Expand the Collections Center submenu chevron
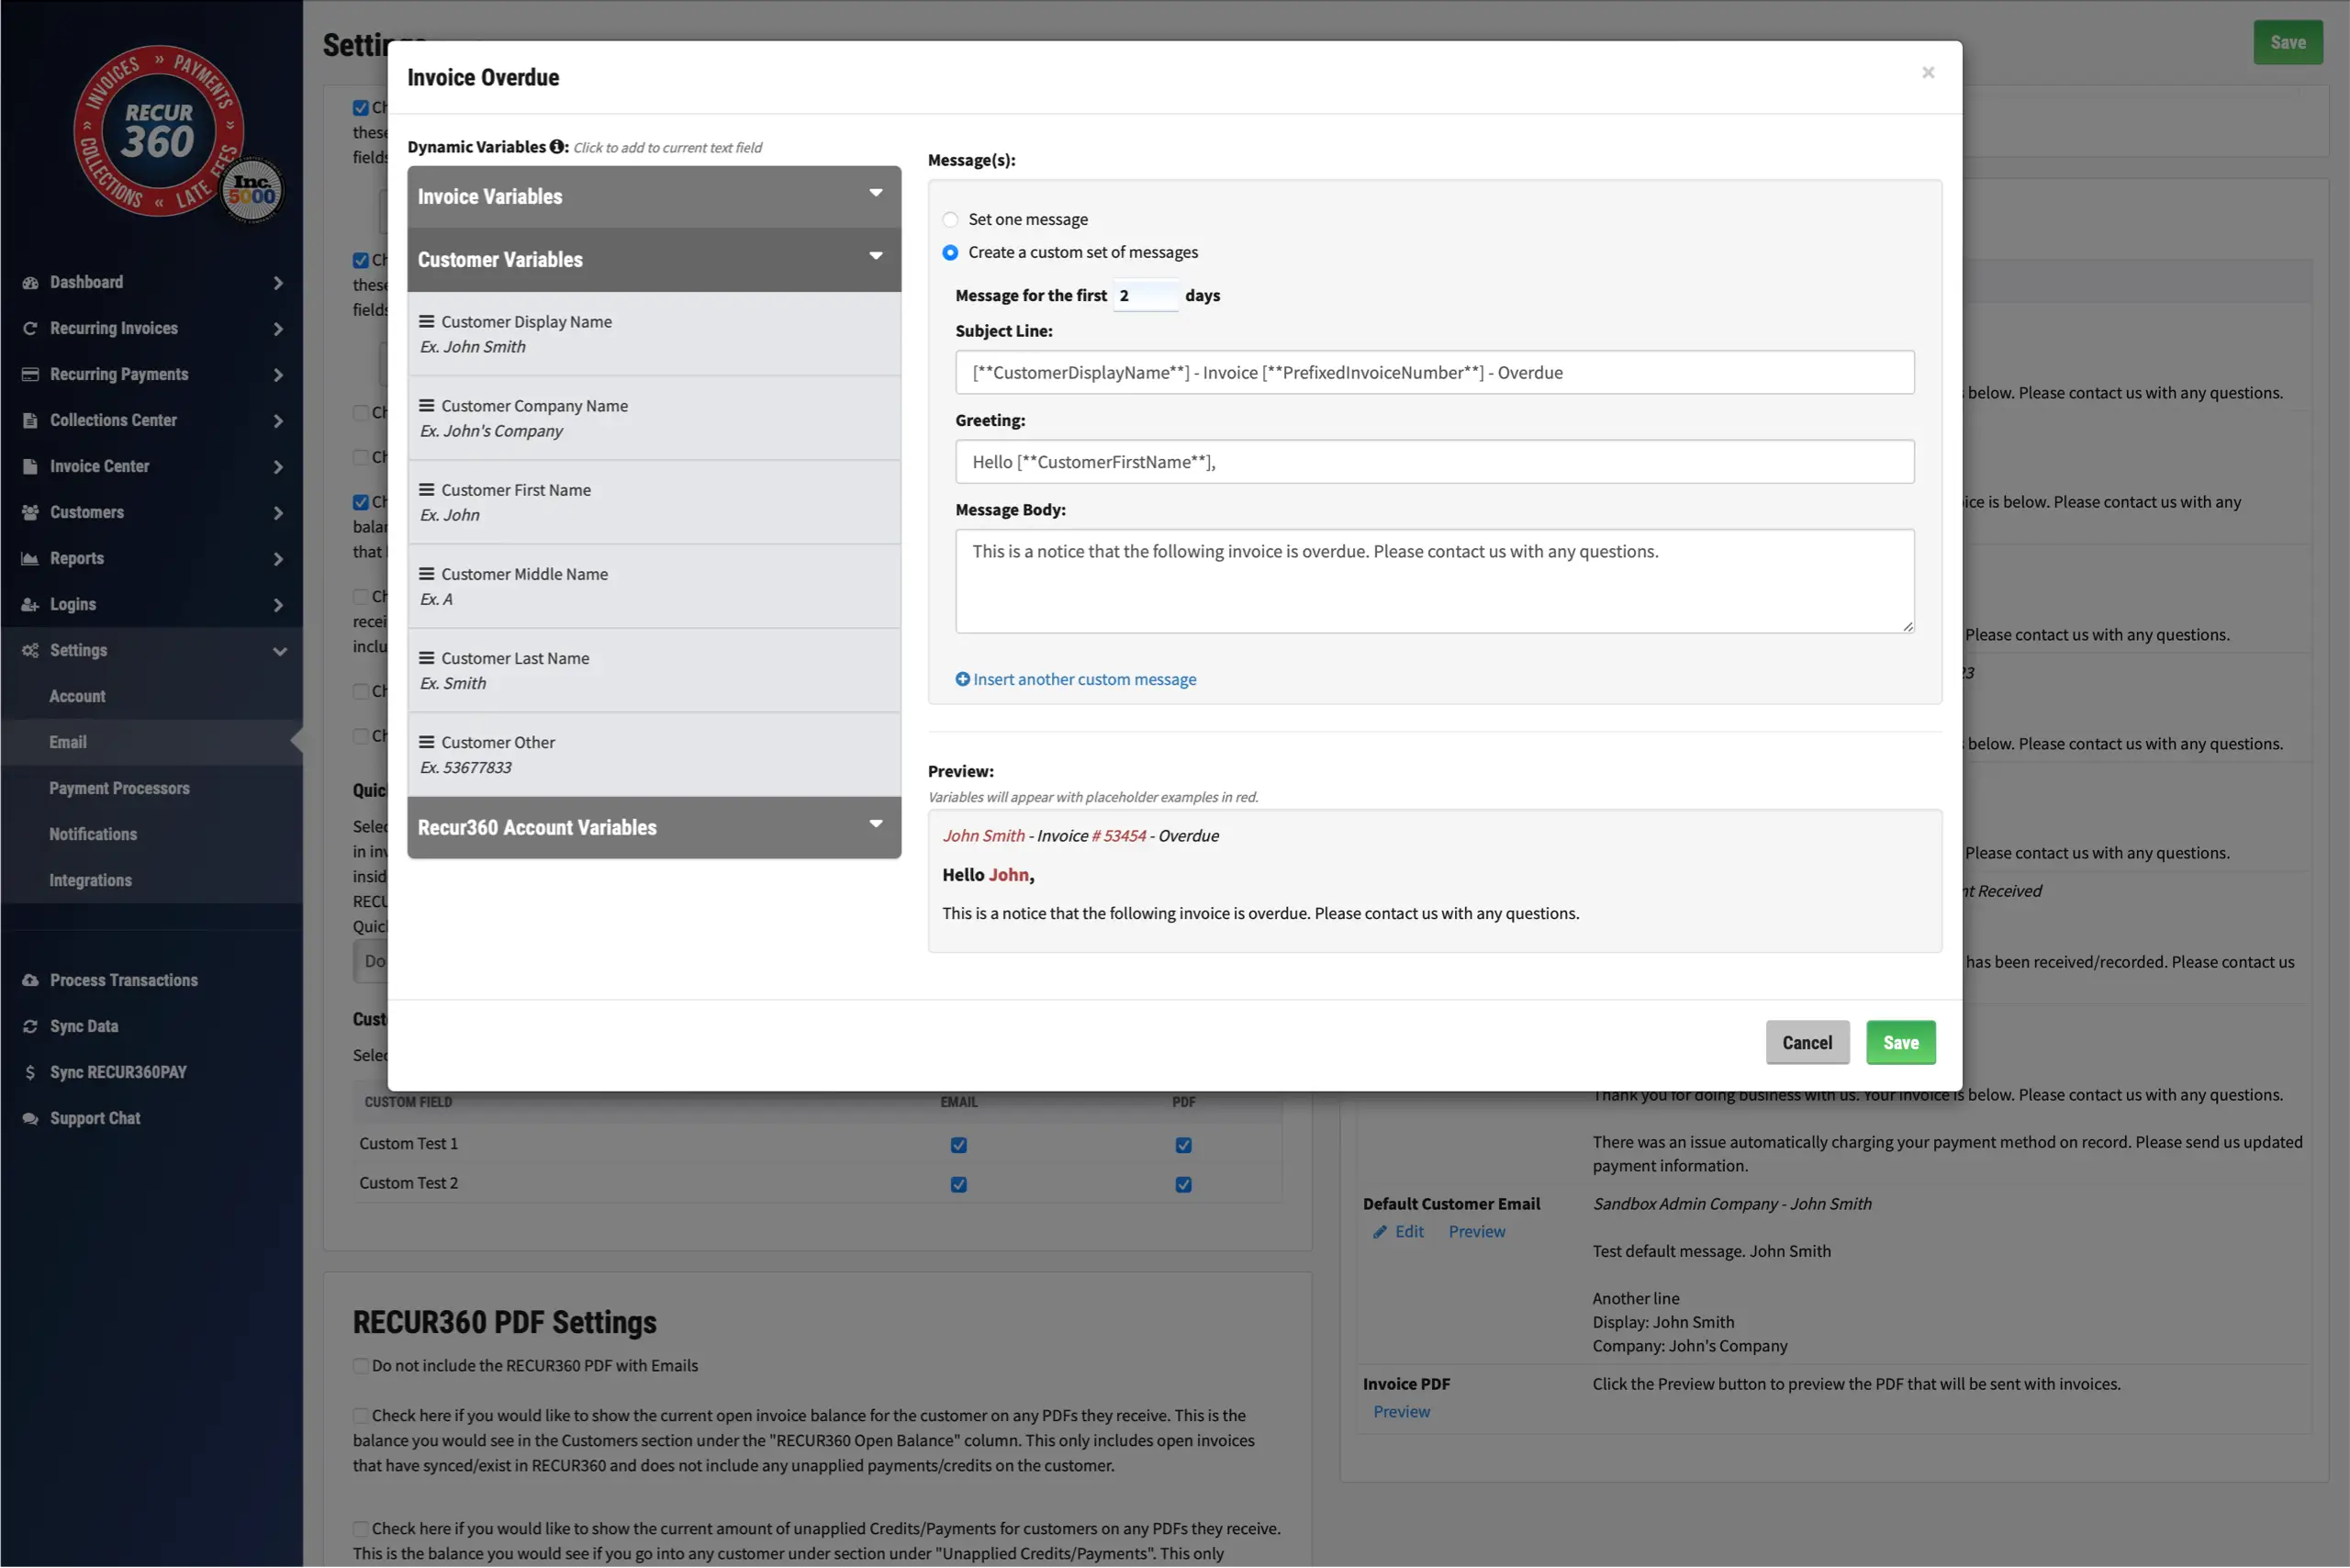2350x1568 pixels. pos(278,421)
